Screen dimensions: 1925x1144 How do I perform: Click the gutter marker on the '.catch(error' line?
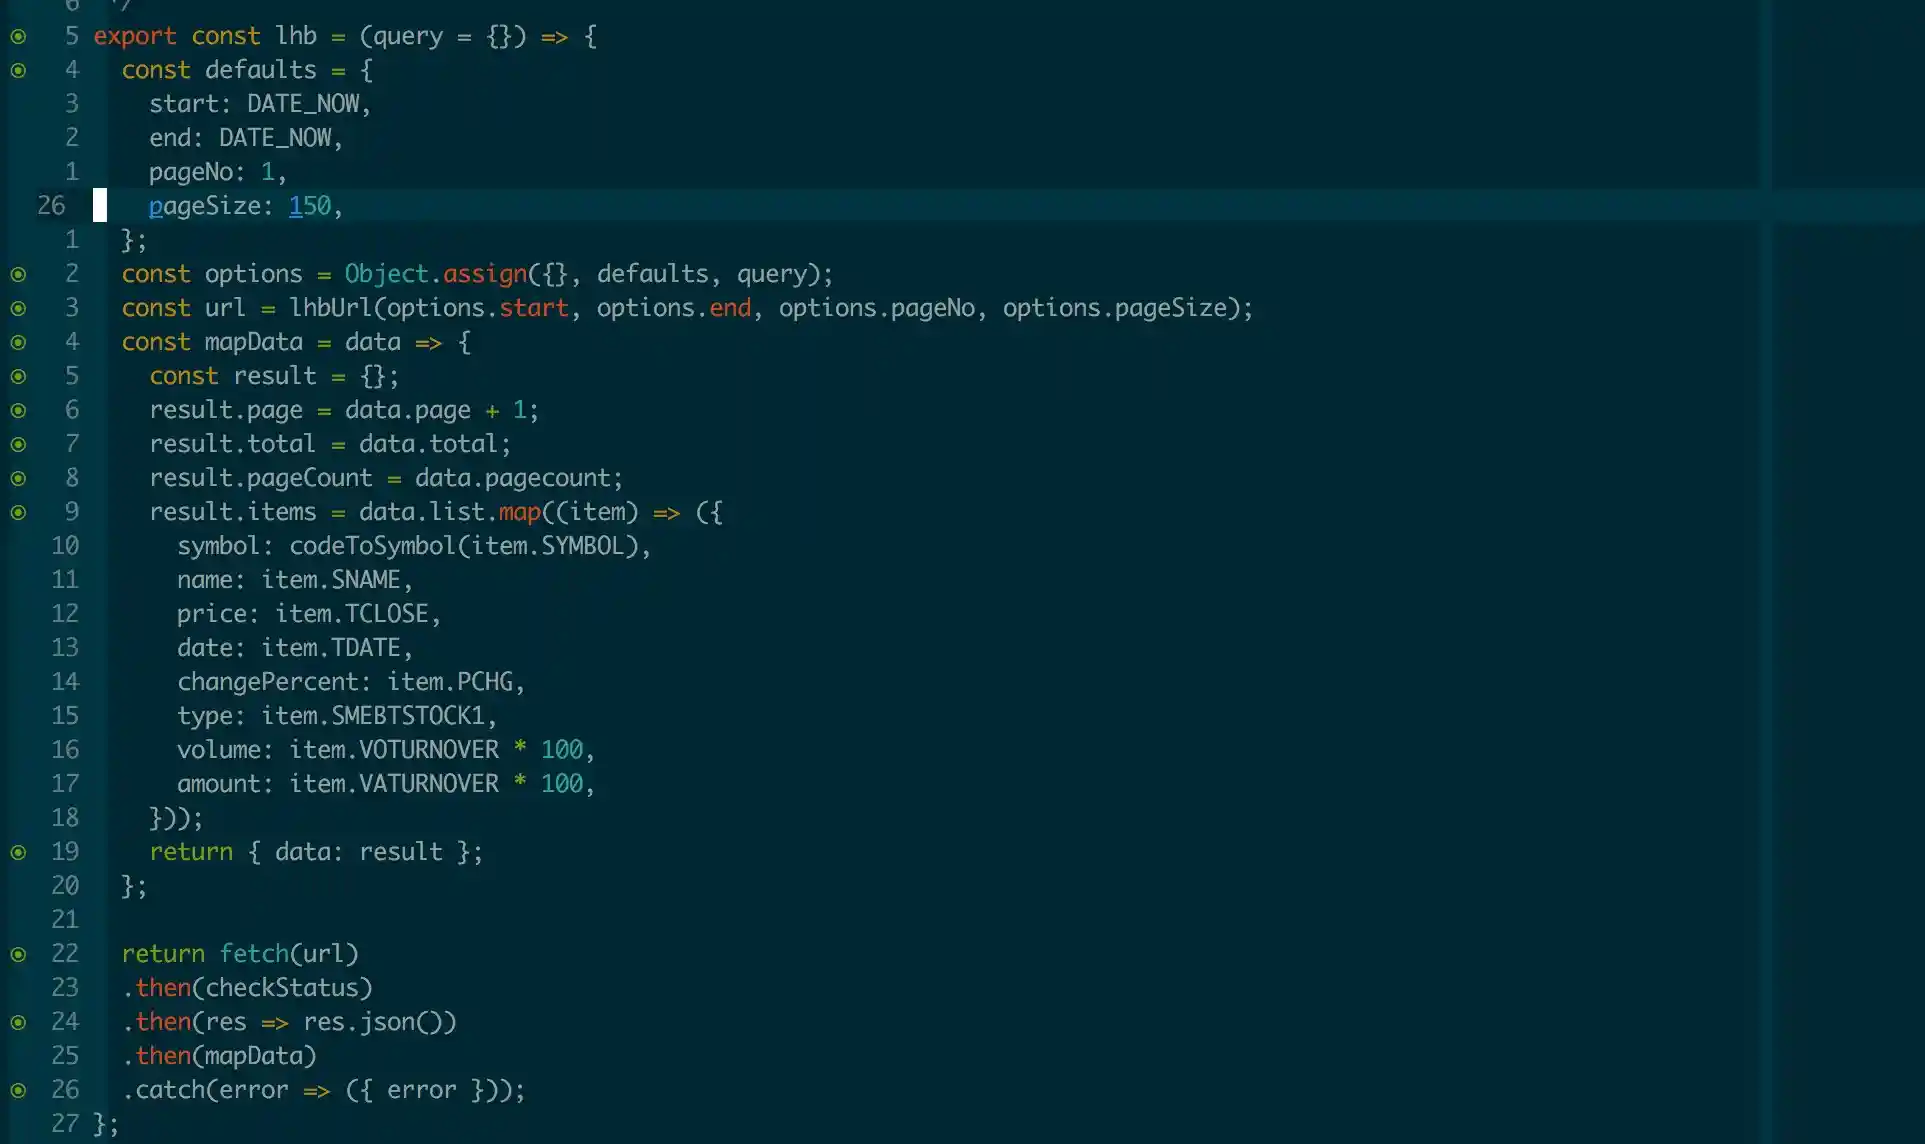pos(18,1091)
